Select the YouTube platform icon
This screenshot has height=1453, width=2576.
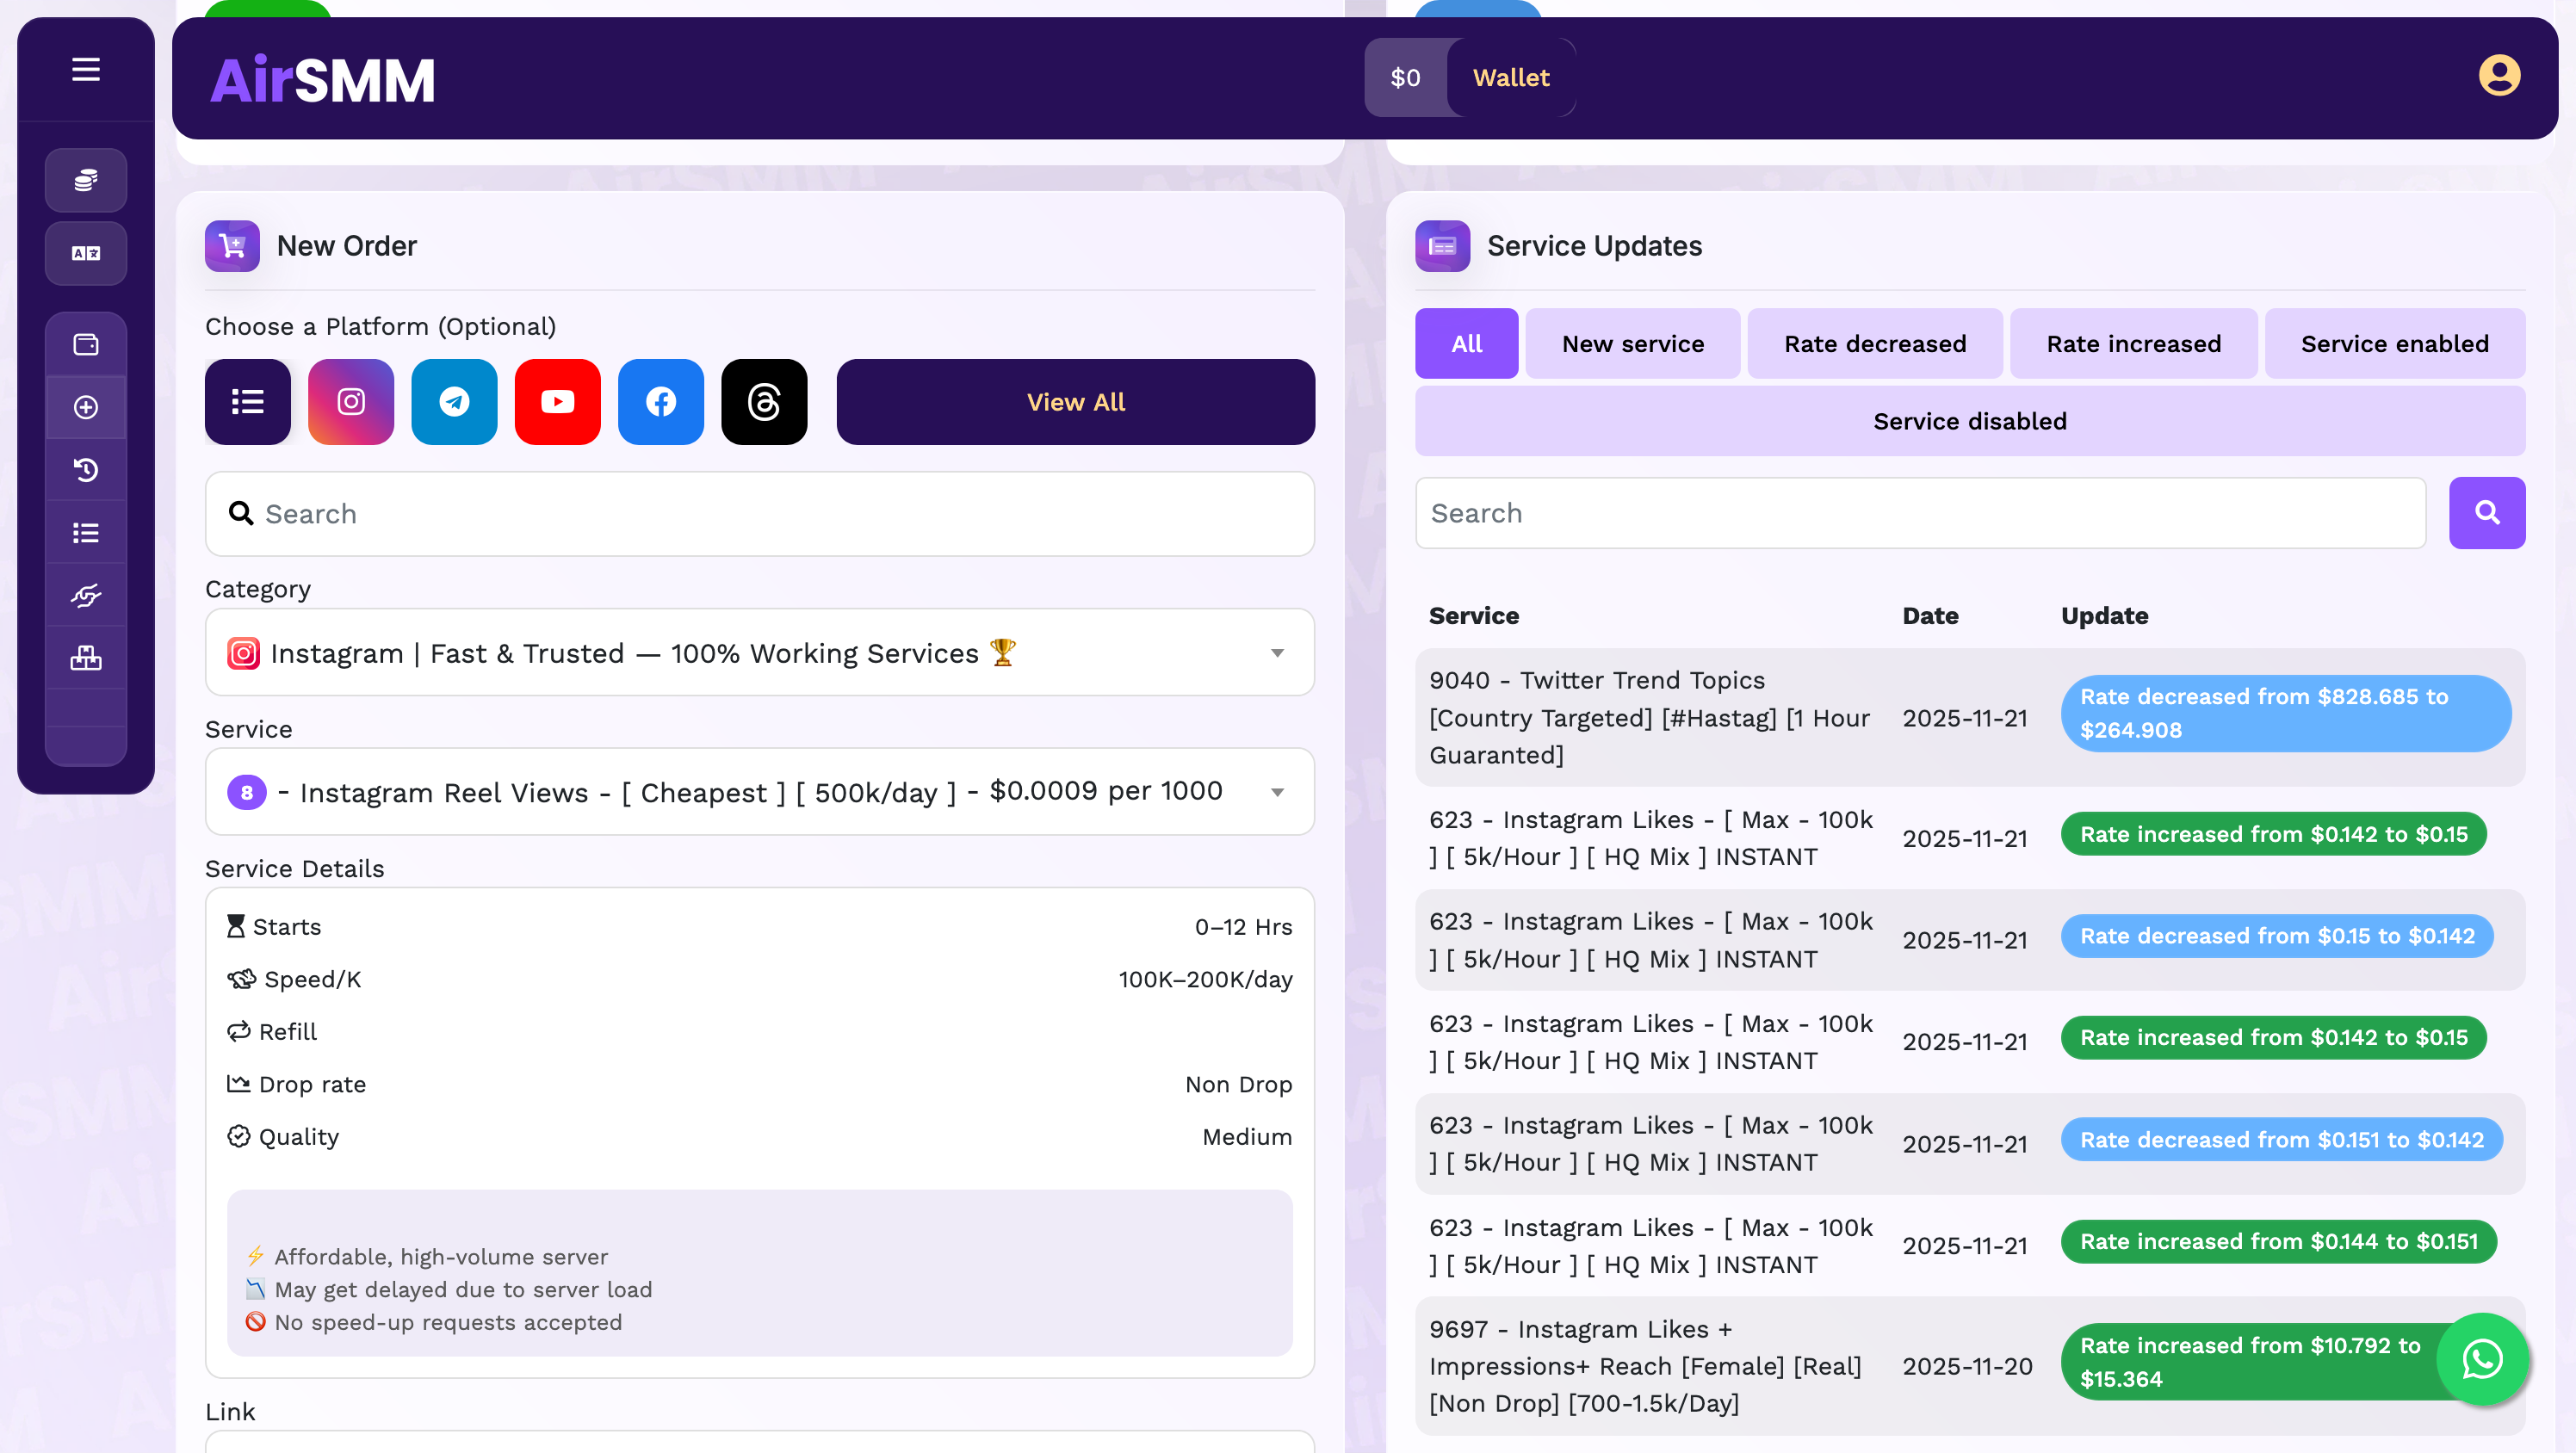[557, 402]
